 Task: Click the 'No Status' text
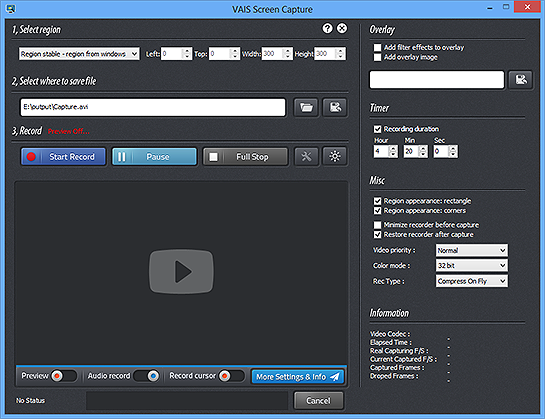(30, 401)
